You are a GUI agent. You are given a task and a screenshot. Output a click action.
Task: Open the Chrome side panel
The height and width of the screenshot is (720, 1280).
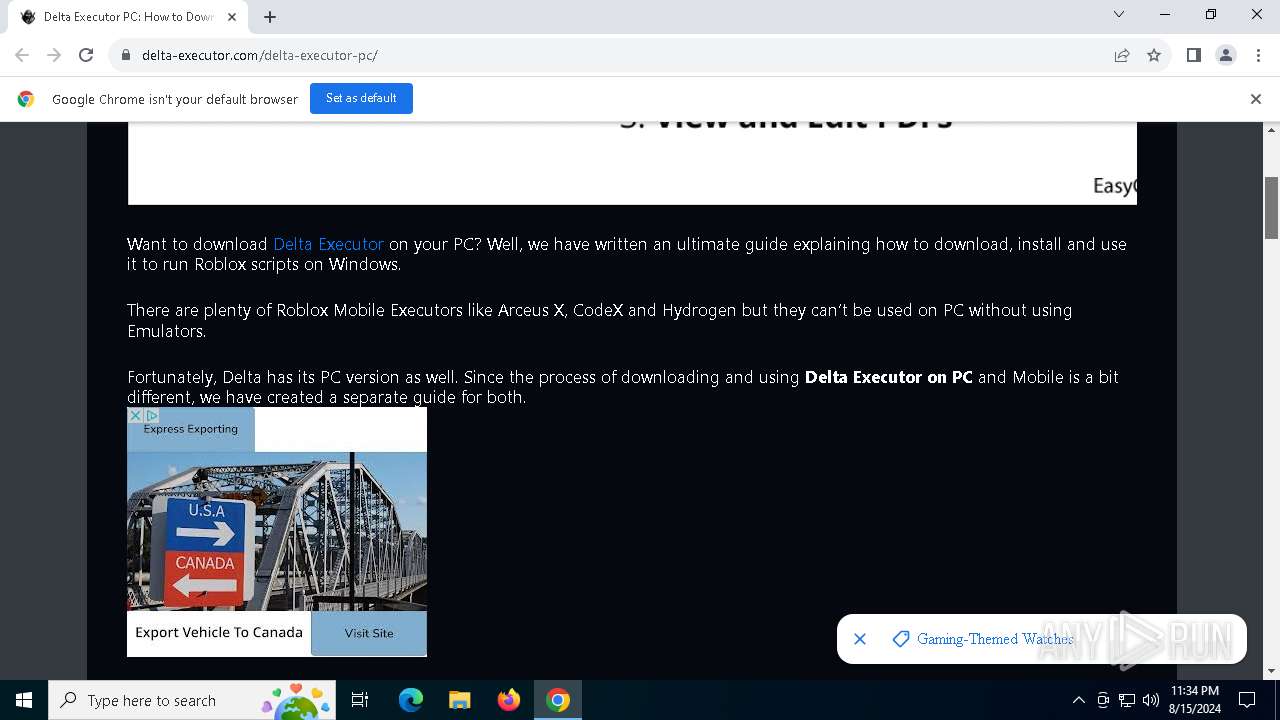tap(1193, 55)
